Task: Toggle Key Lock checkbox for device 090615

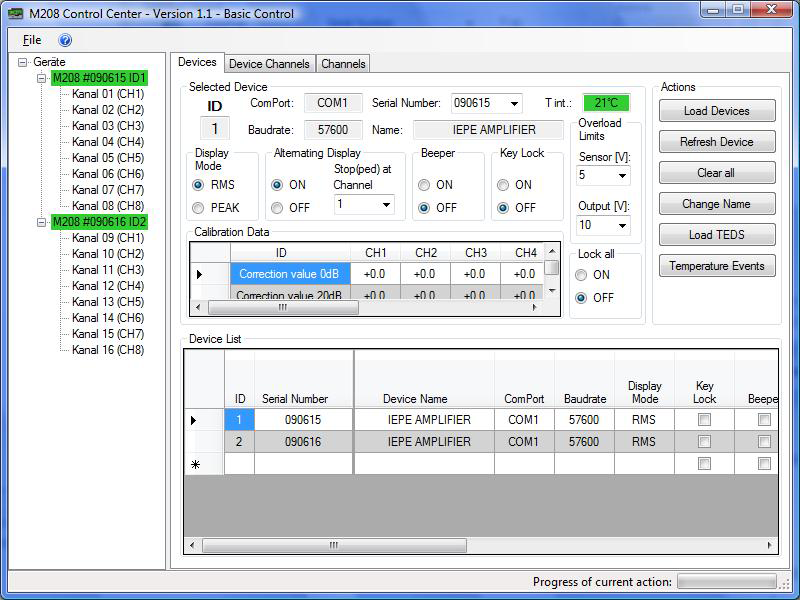Action: click(704, 420)
